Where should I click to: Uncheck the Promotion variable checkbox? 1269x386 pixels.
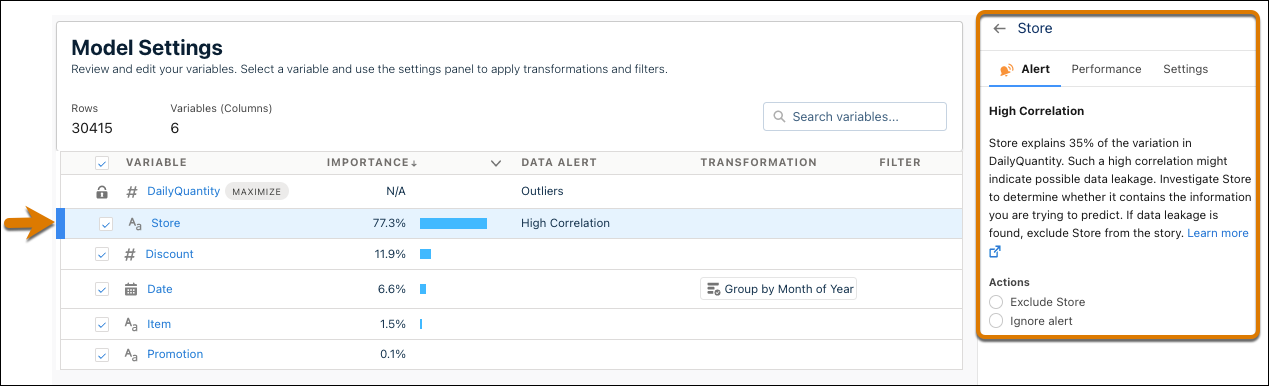(102, 354)
